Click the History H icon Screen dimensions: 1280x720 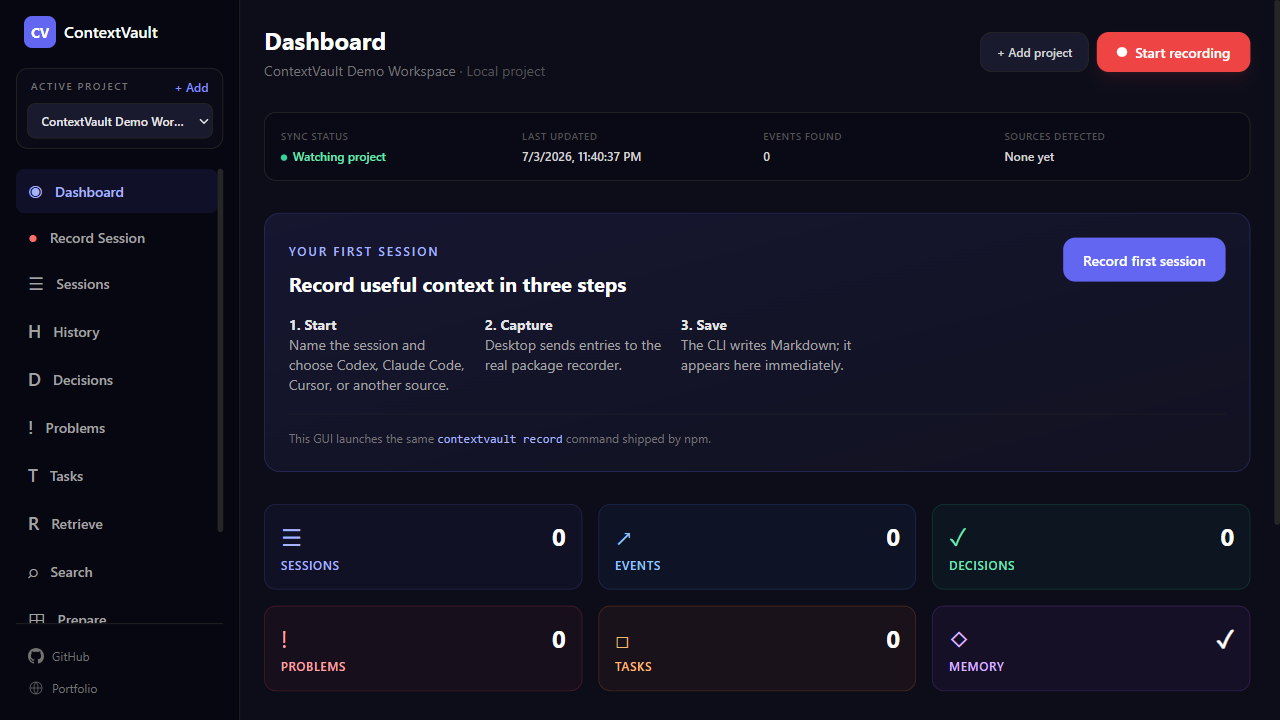pyautogui.click(x=35, y=332)
